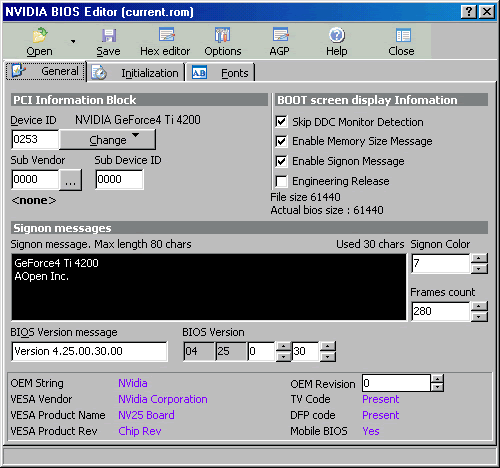Click the NVidia Corporation VESA Vendor link

pyautogui.click(x=163, y=399)
